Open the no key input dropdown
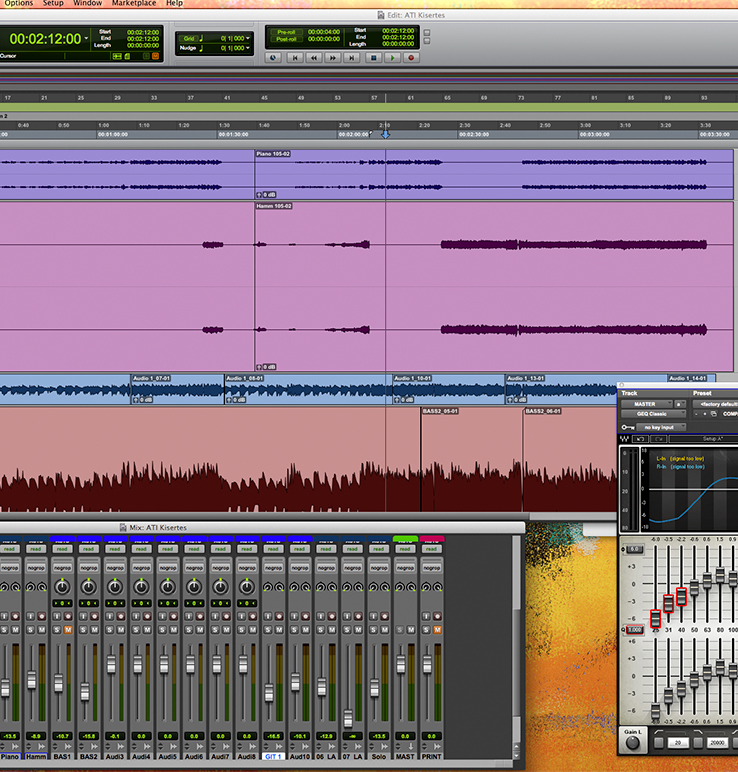The height and width of the screenshot is (772, 738). pos(661,427)
